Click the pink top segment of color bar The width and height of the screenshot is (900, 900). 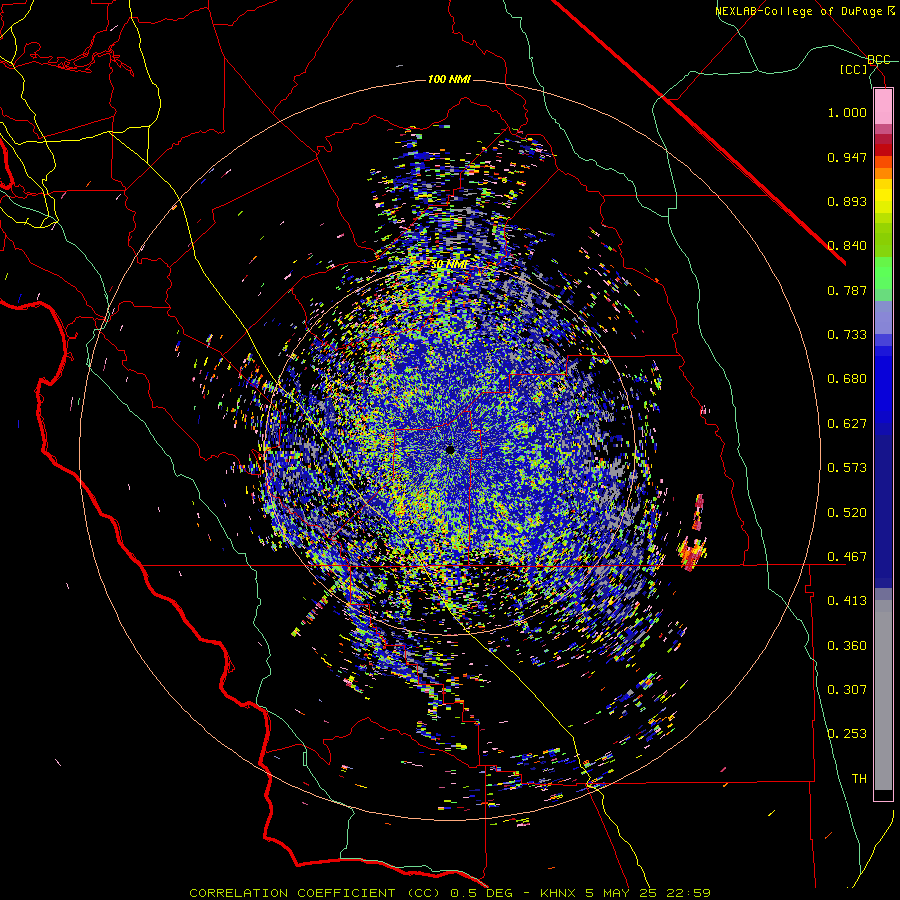[x=883, y=106]
